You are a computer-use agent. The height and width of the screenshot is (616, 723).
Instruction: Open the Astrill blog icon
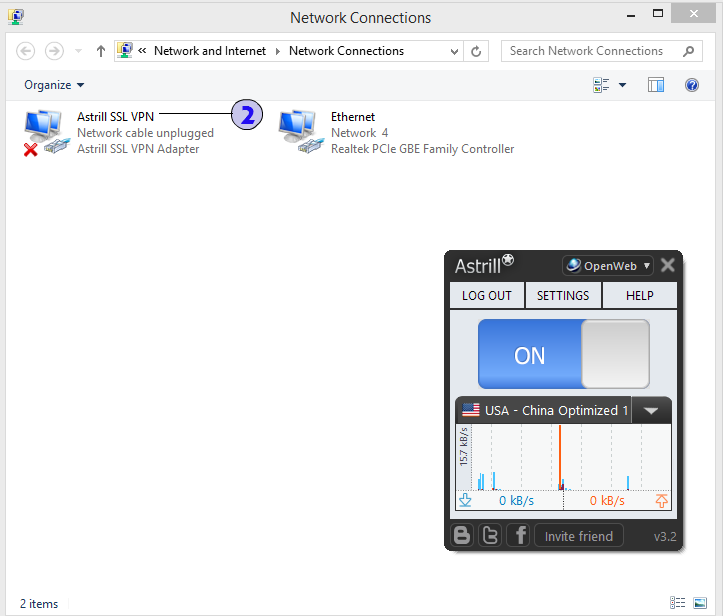pyautogui.click(x=462, y=535)
